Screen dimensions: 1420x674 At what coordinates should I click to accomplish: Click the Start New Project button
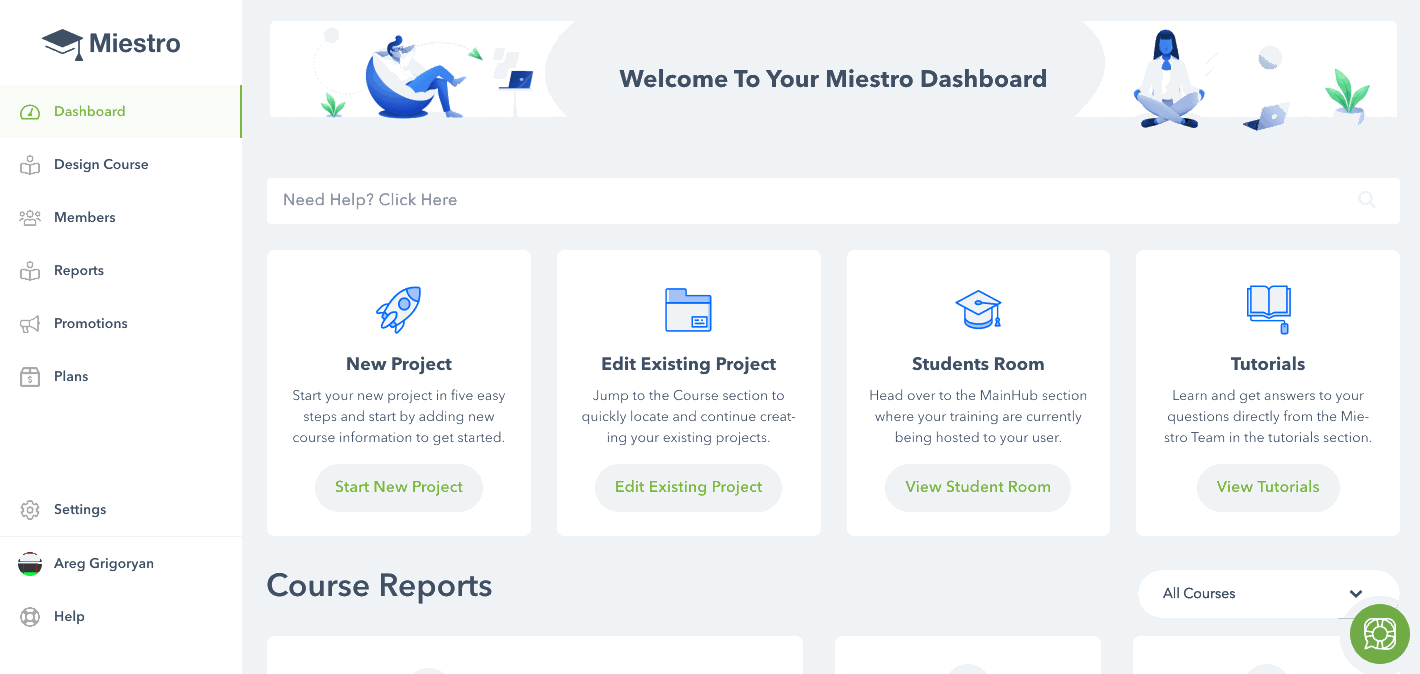399,488
